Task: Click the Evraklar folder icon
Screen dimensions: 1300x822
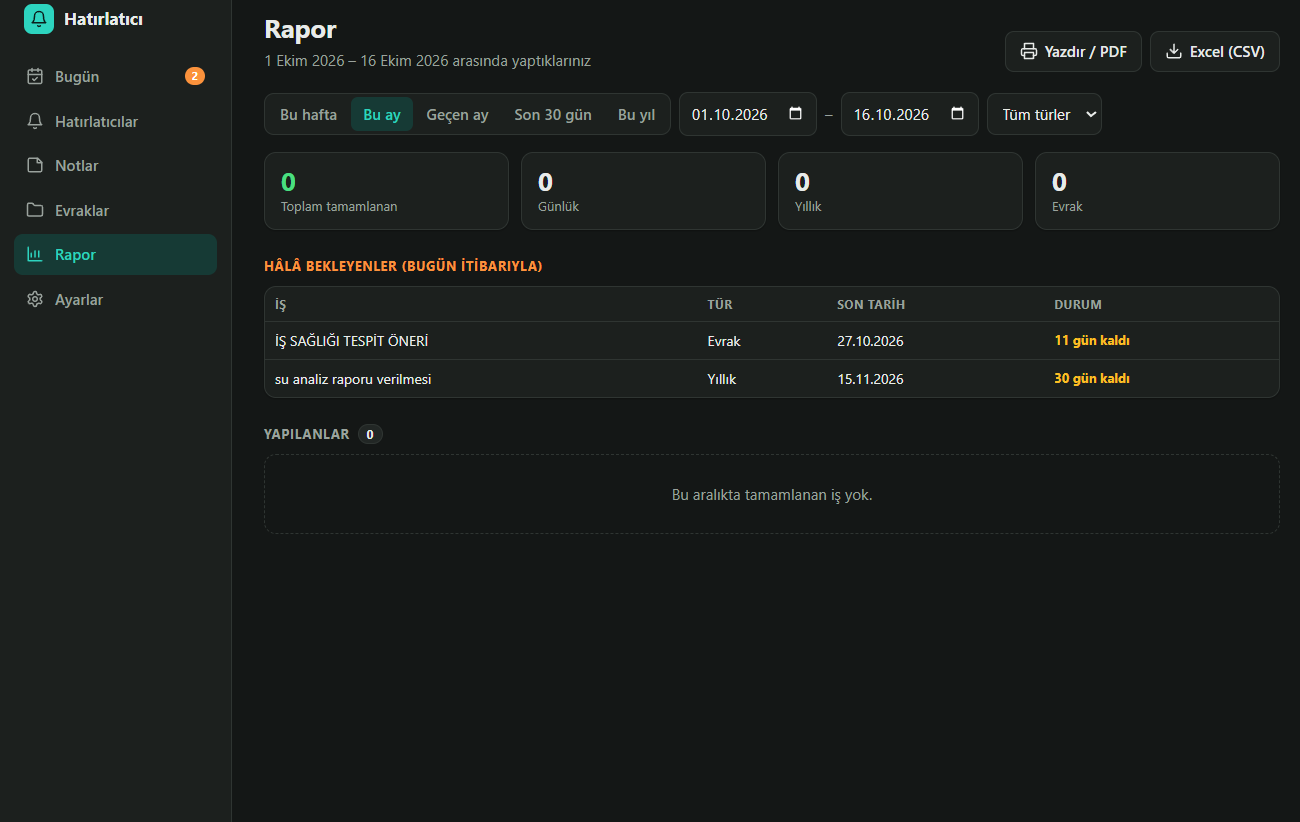Action: point(35,210)
